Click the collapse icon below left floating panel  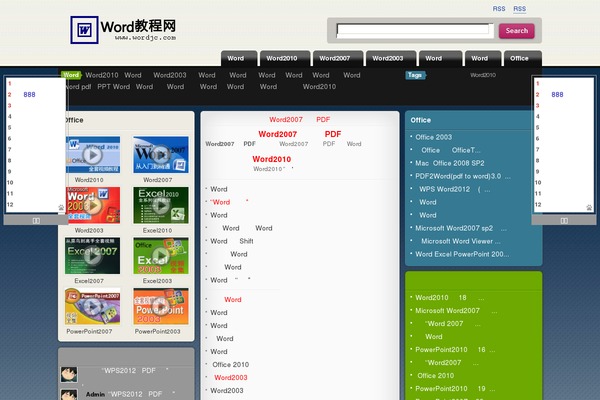36,220
